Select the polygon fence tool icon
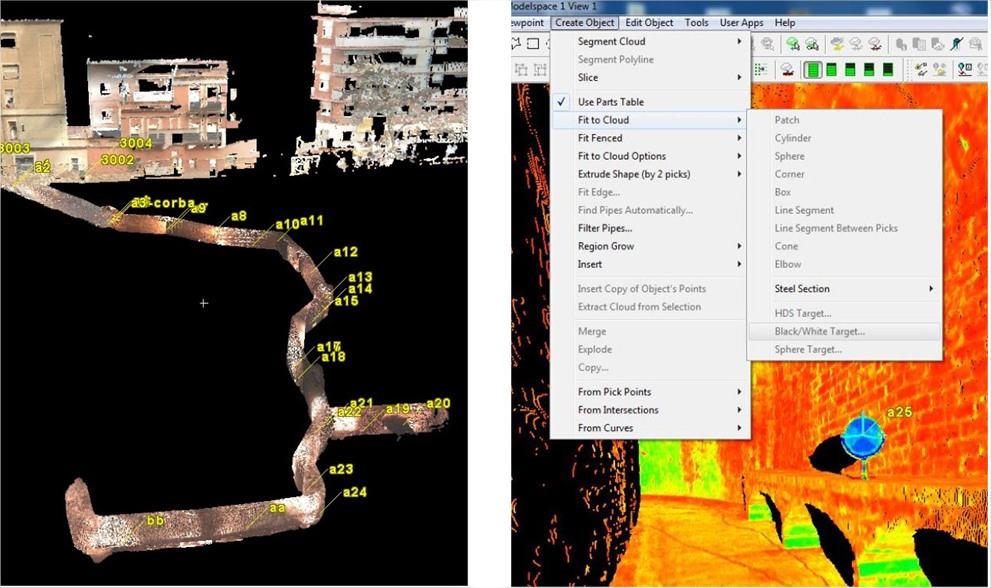This screenshot has height=588, width=991. coord(516,43)
